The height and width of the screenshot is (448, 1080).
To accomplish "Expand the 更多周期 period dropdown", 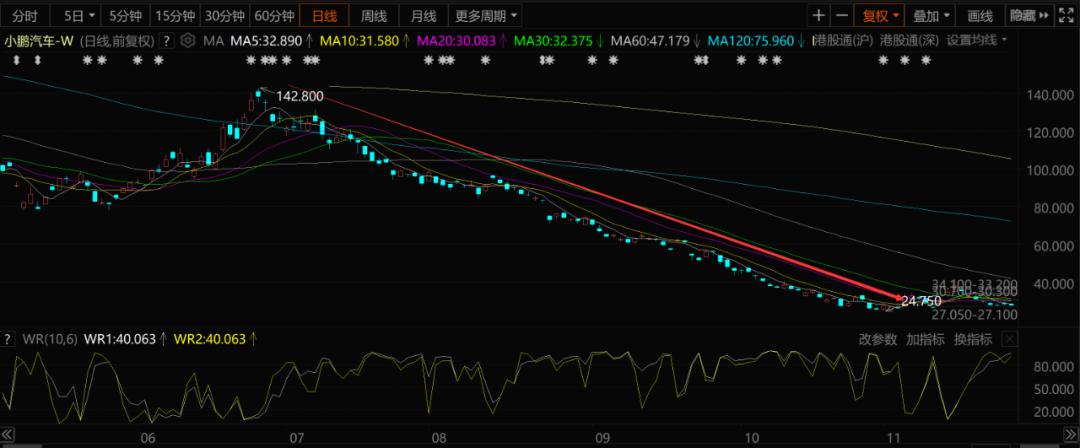I will 486,16.
